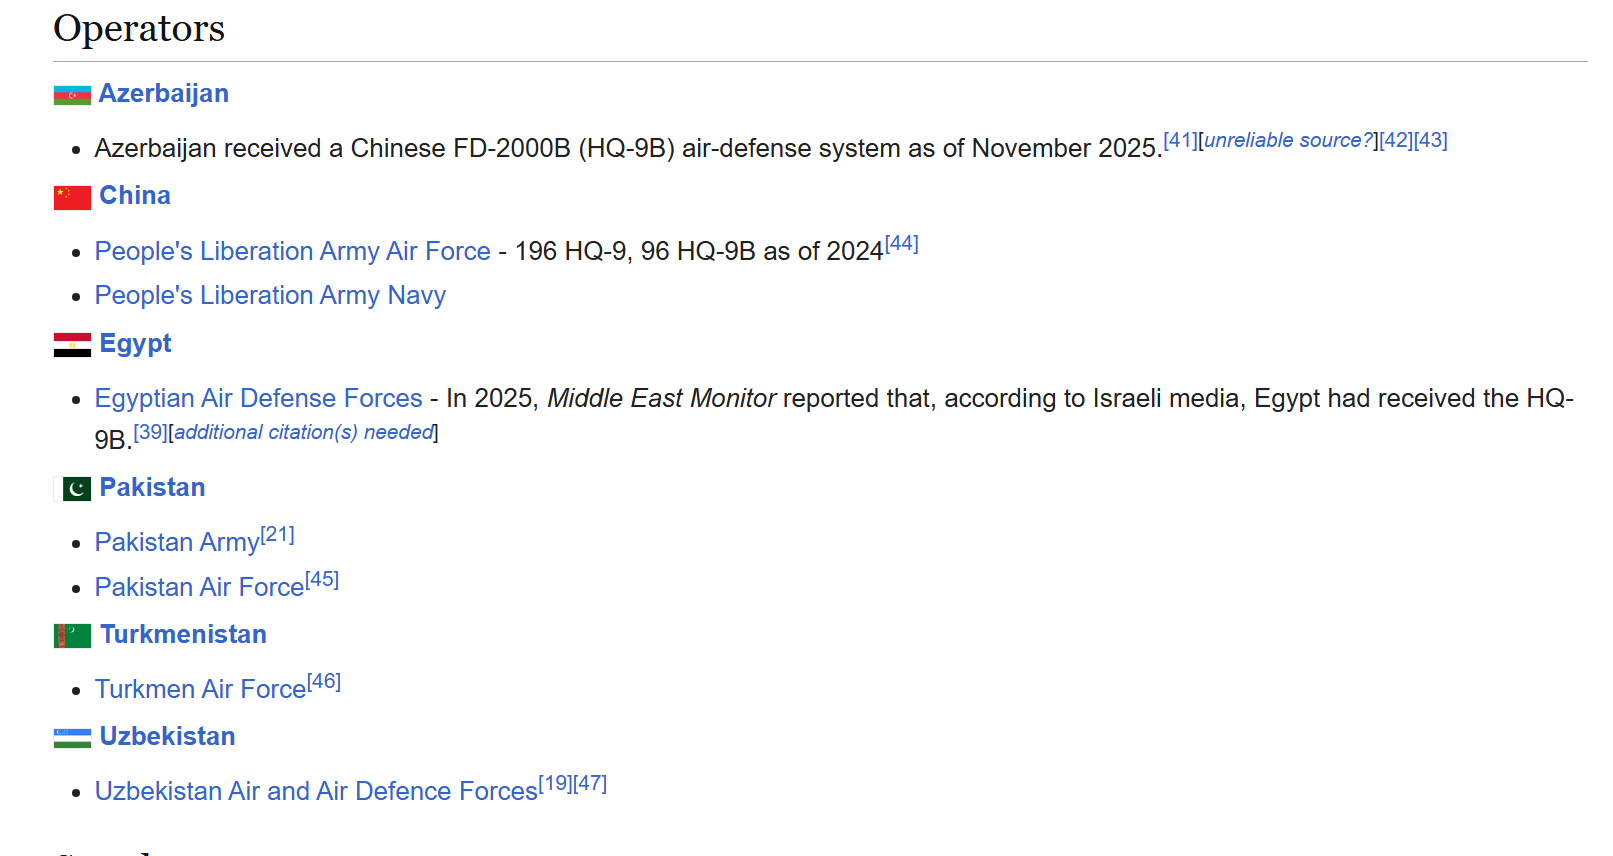
Task: Click 'additional citation(s) needed' tag
Action: [x=303, y=432]
